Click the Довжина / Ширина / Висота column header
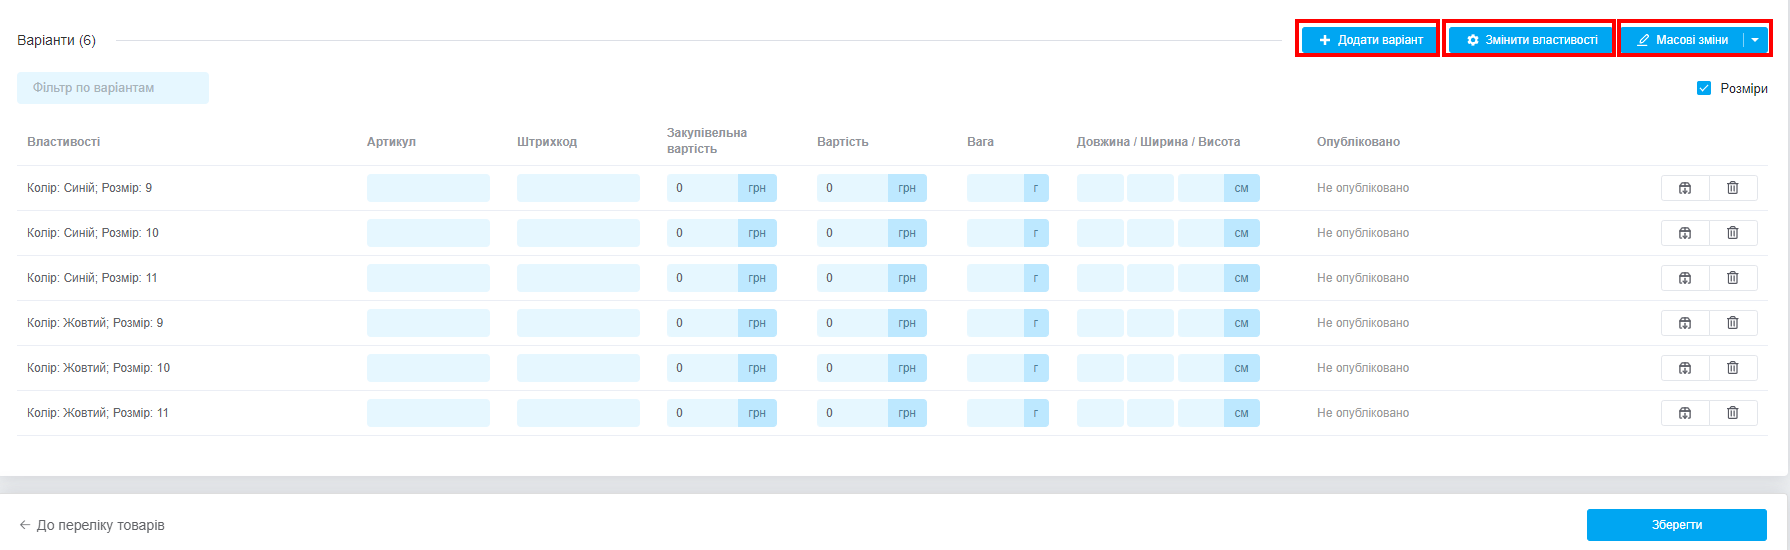Viewport: 1790px width, 550px height. [x=1158, y=142]
